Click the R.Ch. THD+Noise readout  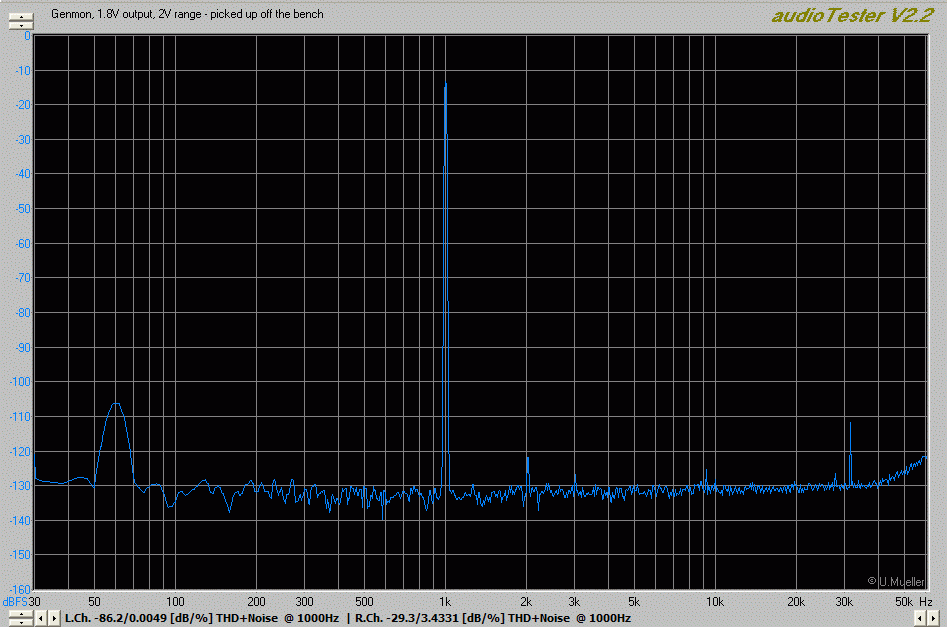tap(492, 618)
